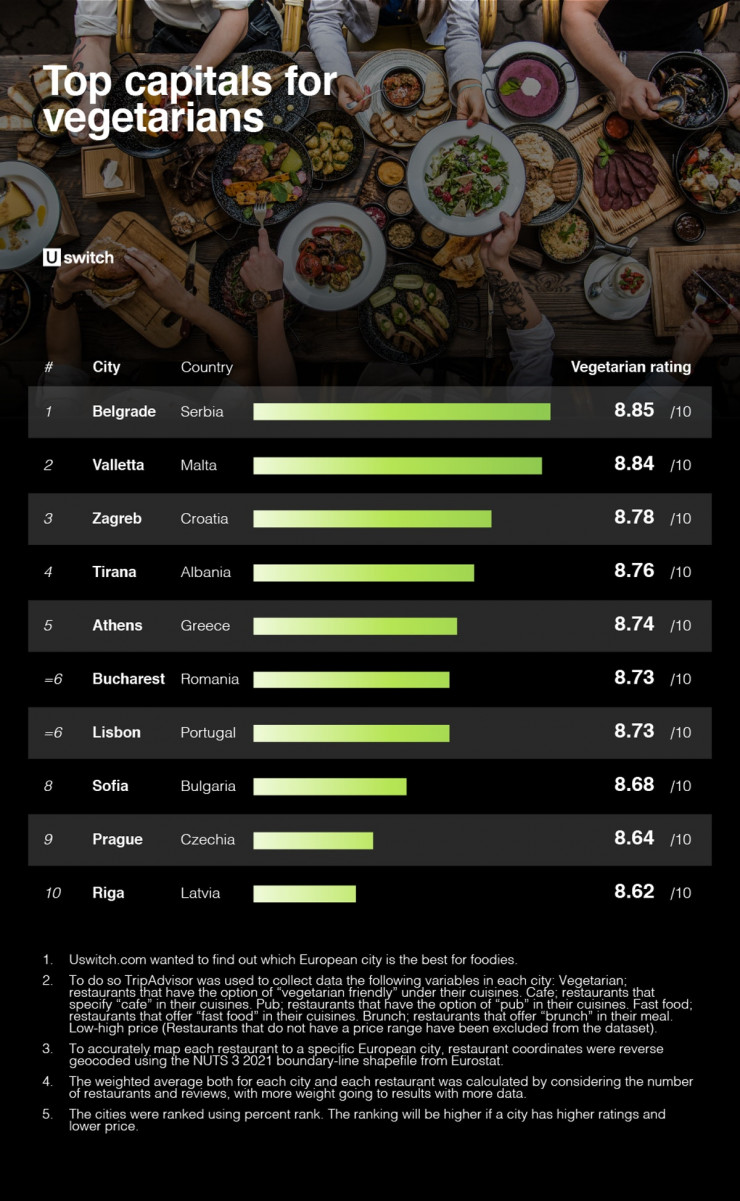Click the 8.62 rating for Riga
This screenshot has height=1201, width=740.
[x=634, y=892]
